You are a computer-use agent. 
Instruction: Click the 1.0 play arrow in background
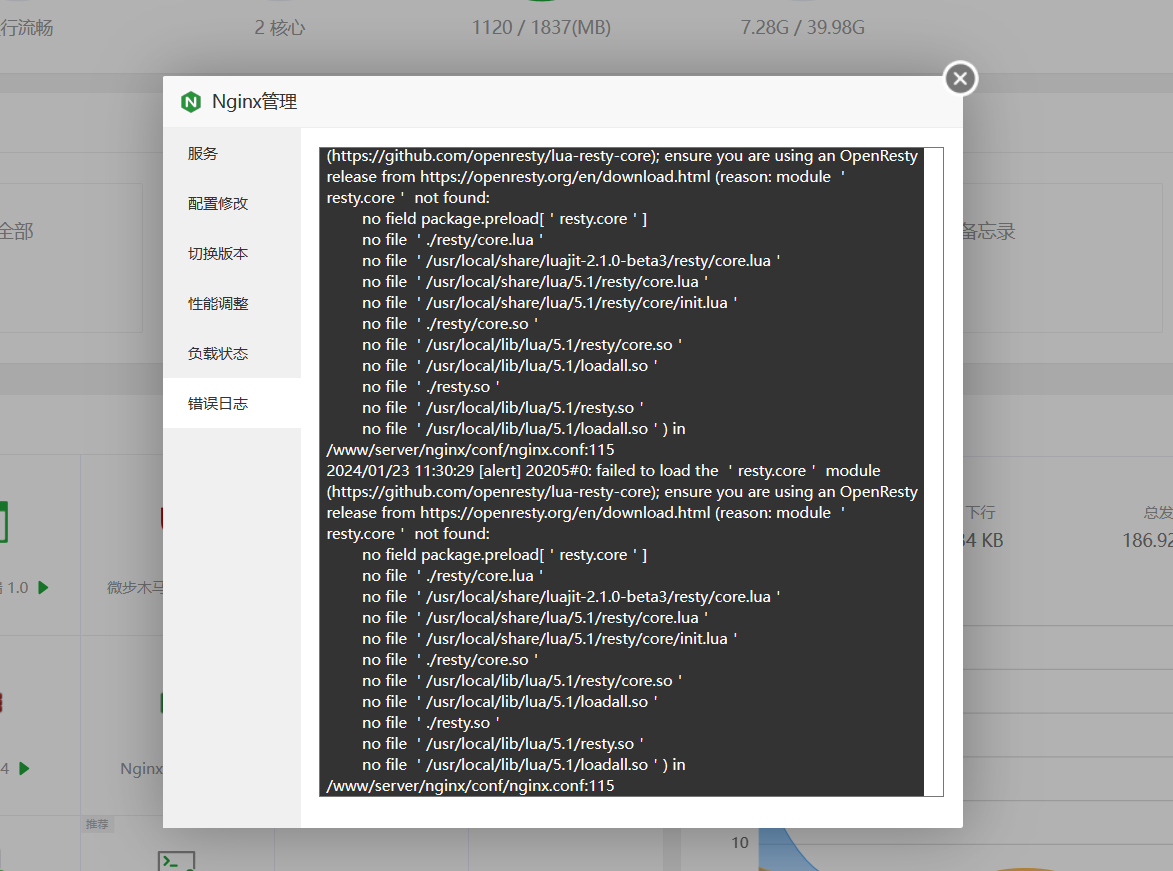coord(43,587)
